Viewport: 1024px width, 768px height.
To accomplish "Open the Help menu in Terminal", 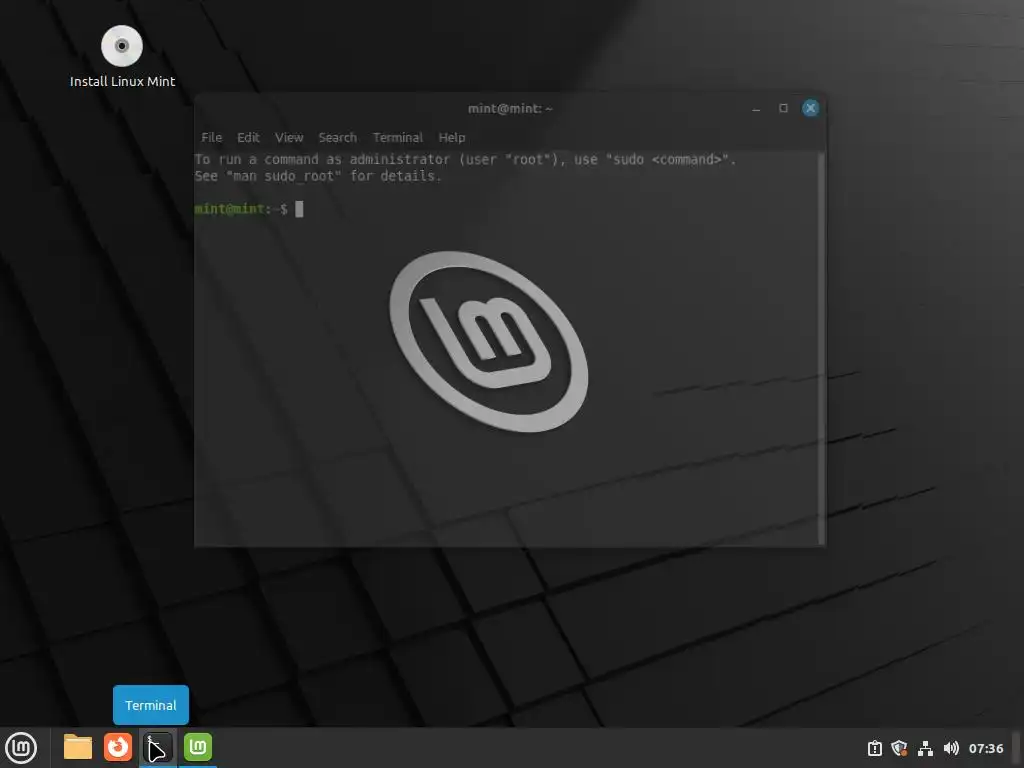I will click(452, 137).
